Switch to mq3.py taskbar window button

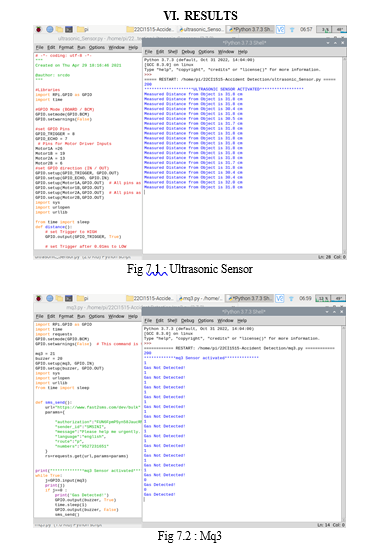click(200, 299)
